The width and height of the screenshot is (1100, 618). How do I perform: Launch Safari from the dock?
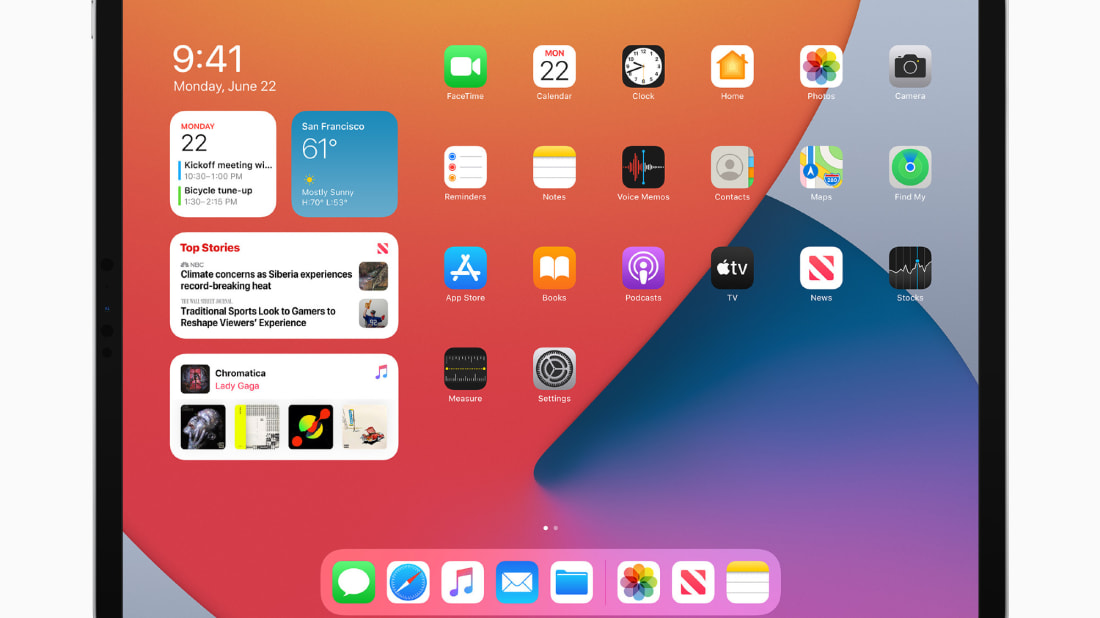point(408,582)
